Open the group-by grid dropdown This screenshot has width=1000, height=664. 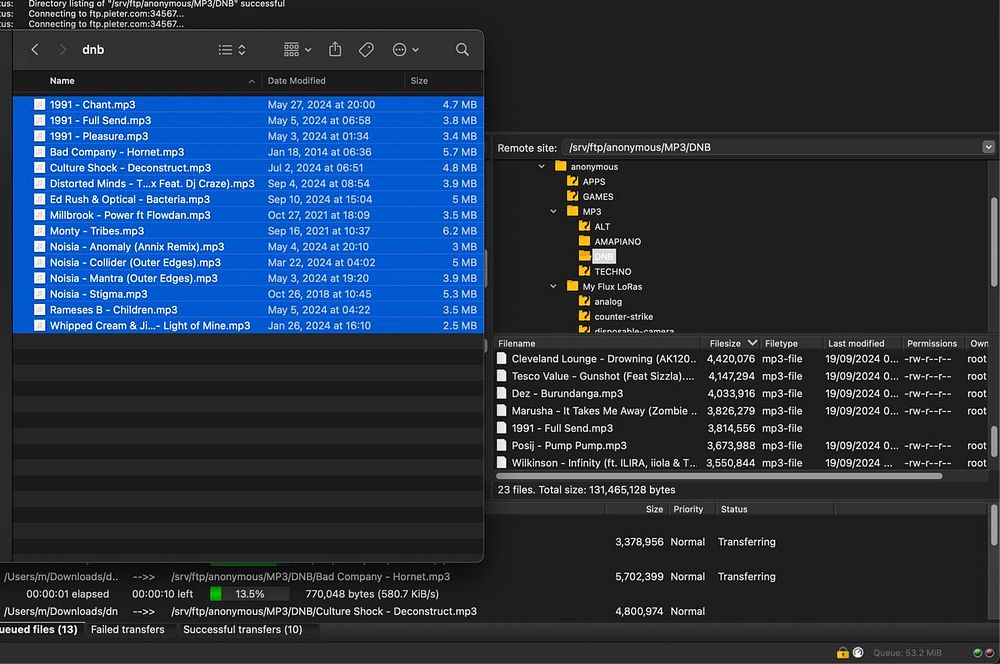(297, 50)
